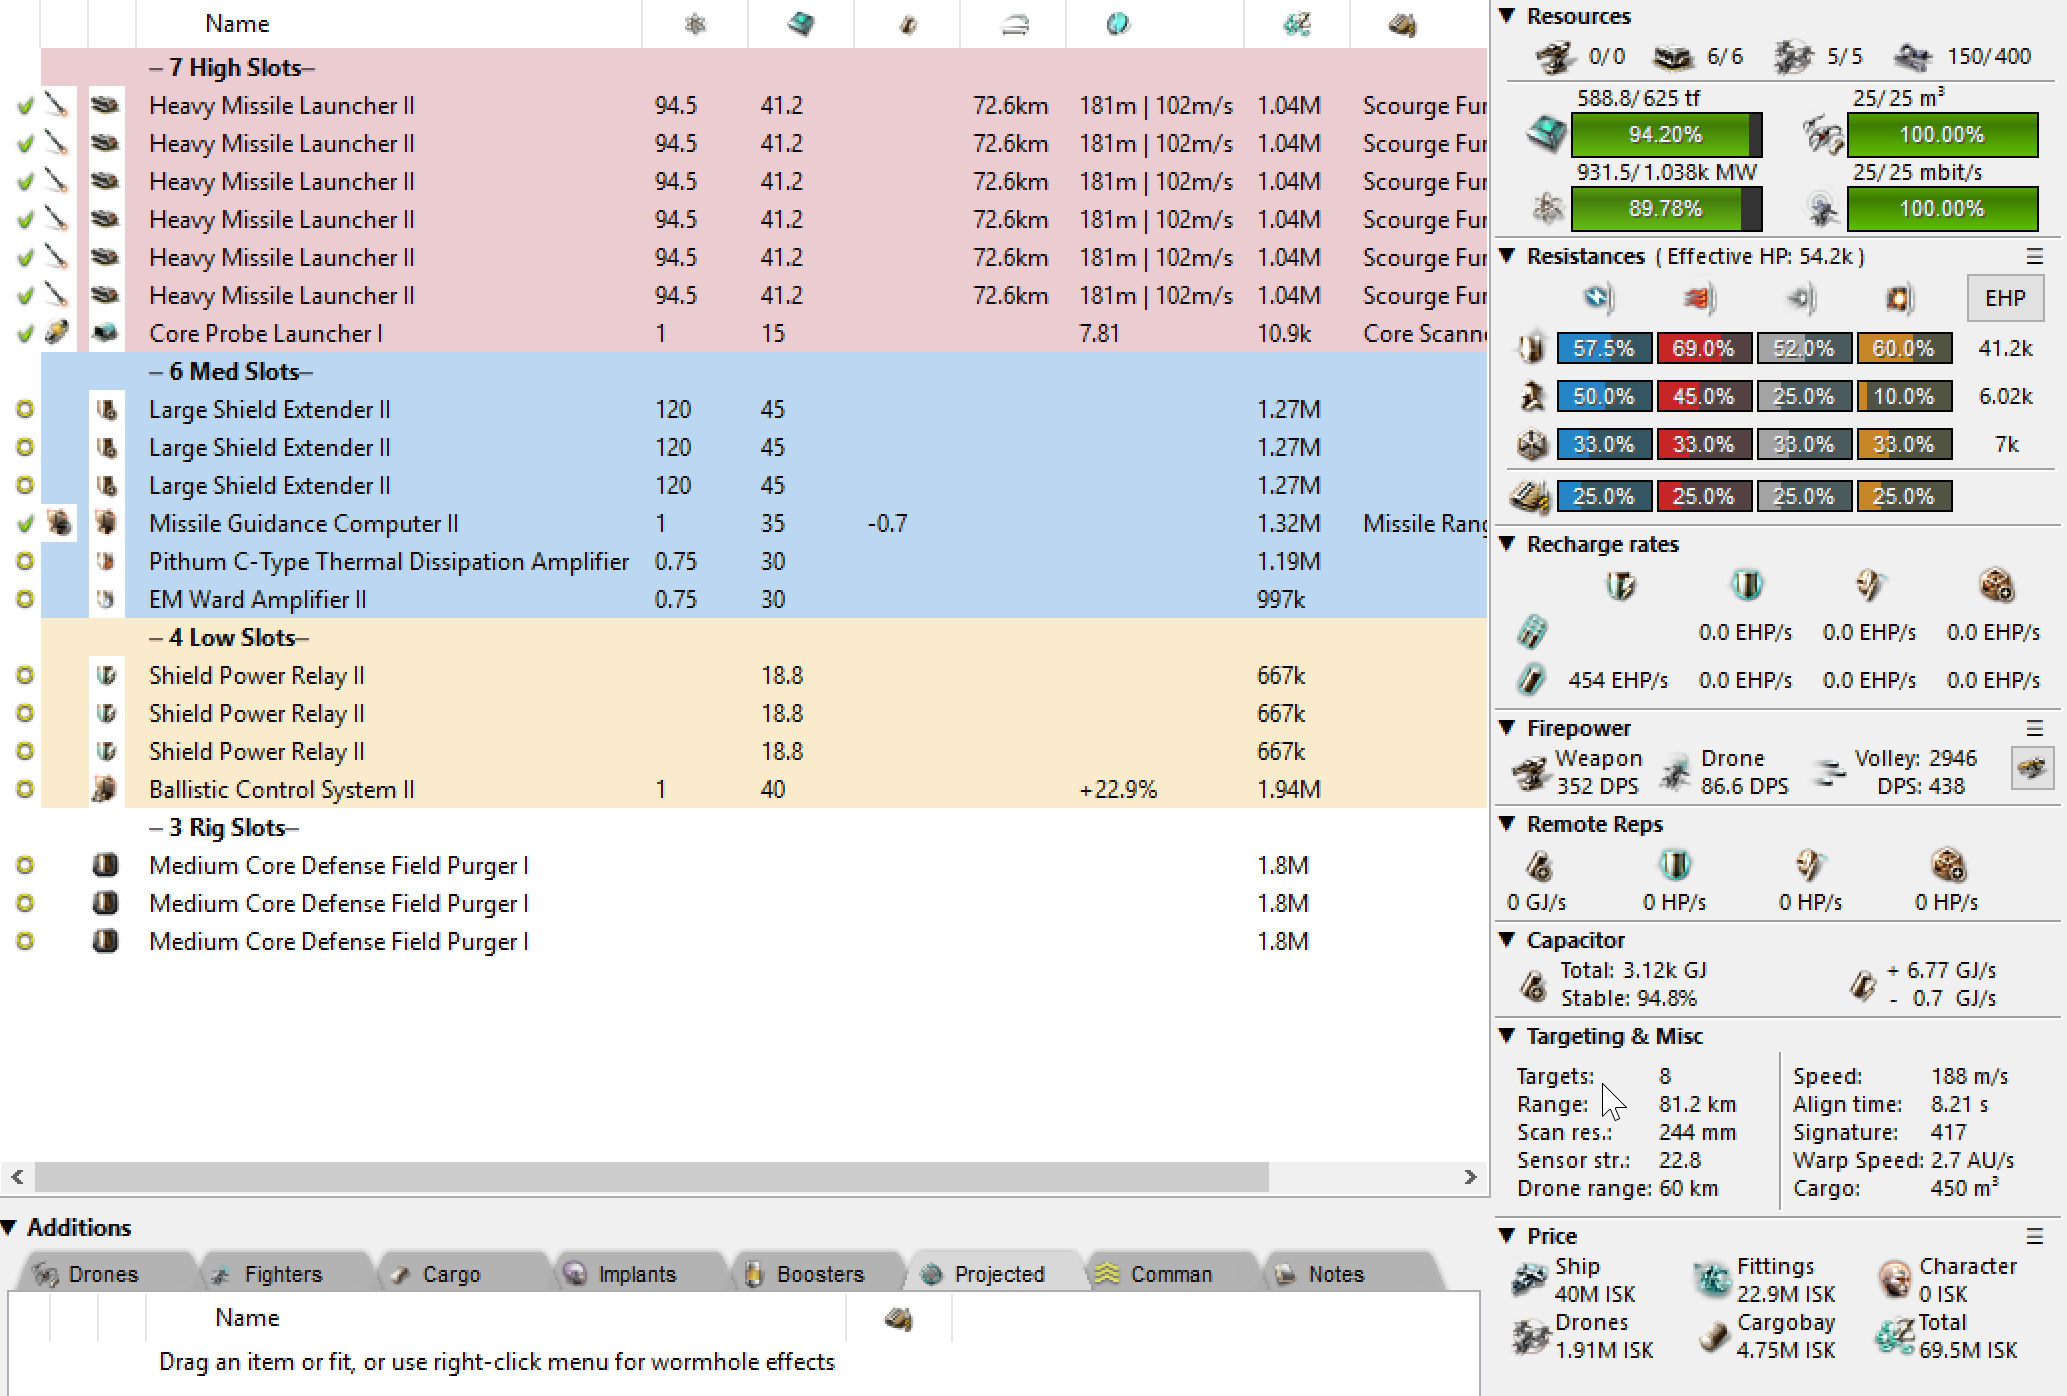Click firepower reload-toggle icon beside Volley
This screenshot has width=2067, height=1396.
click(x=2031, y=769)
